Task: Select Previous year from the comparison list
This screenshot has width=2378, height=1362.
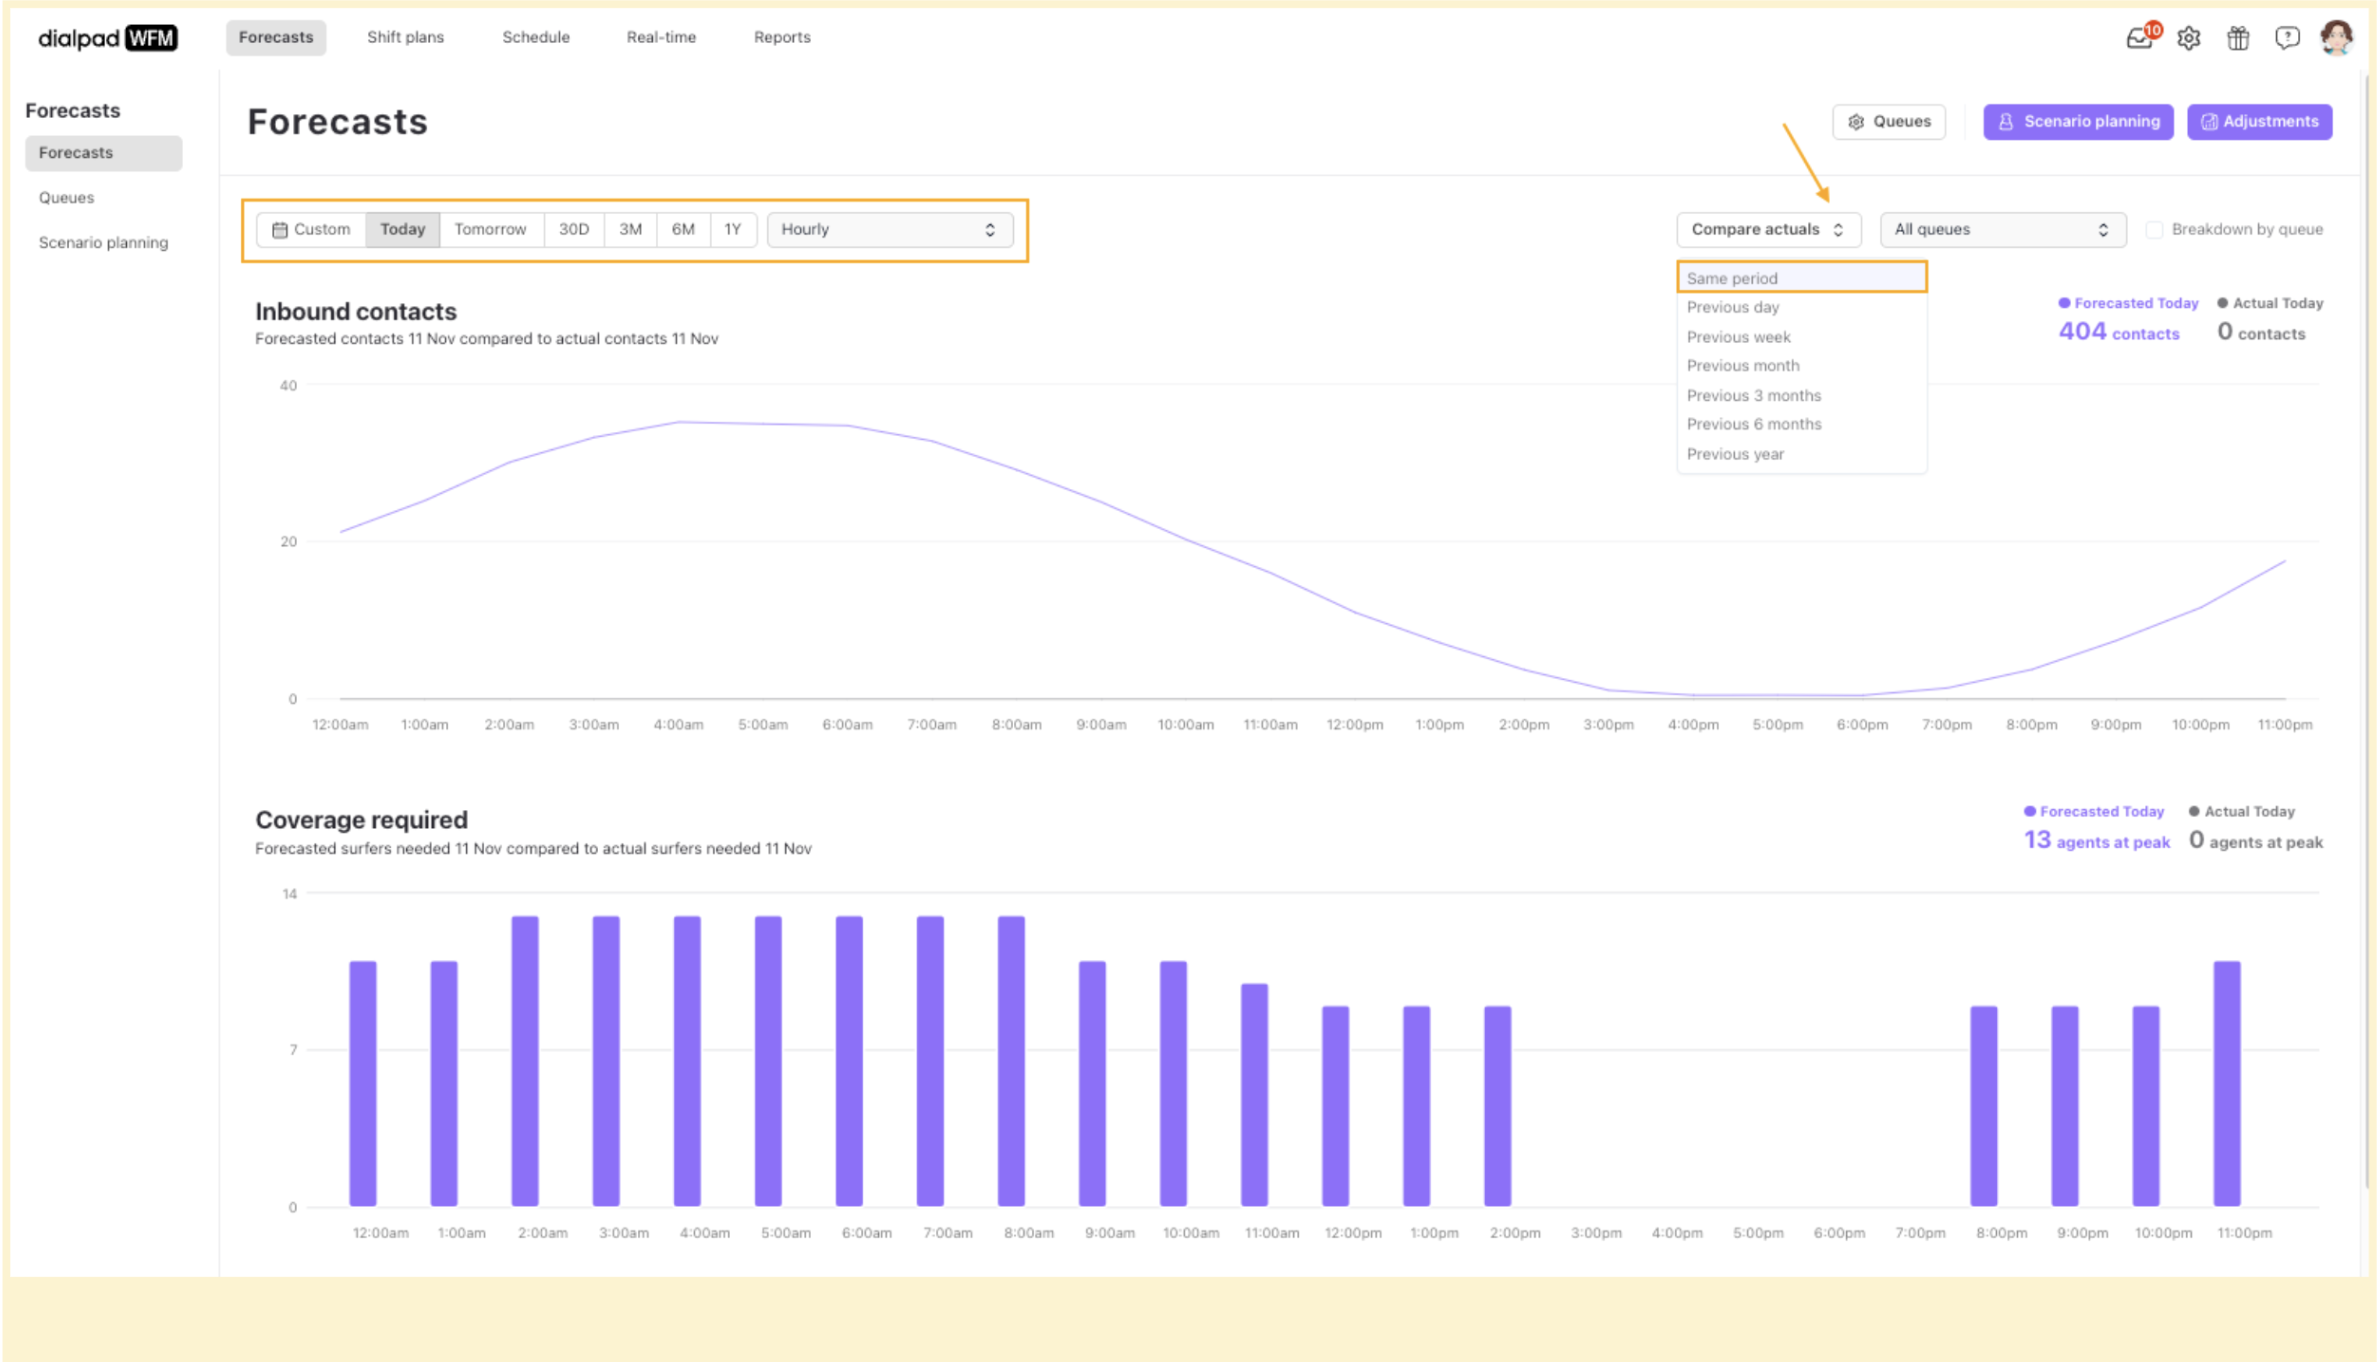Action: tap(1736, 453)
